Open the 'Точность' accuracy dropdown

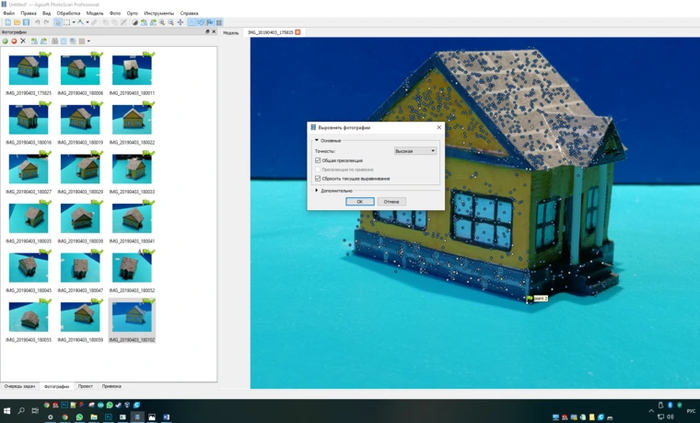(x=416, y=151)
